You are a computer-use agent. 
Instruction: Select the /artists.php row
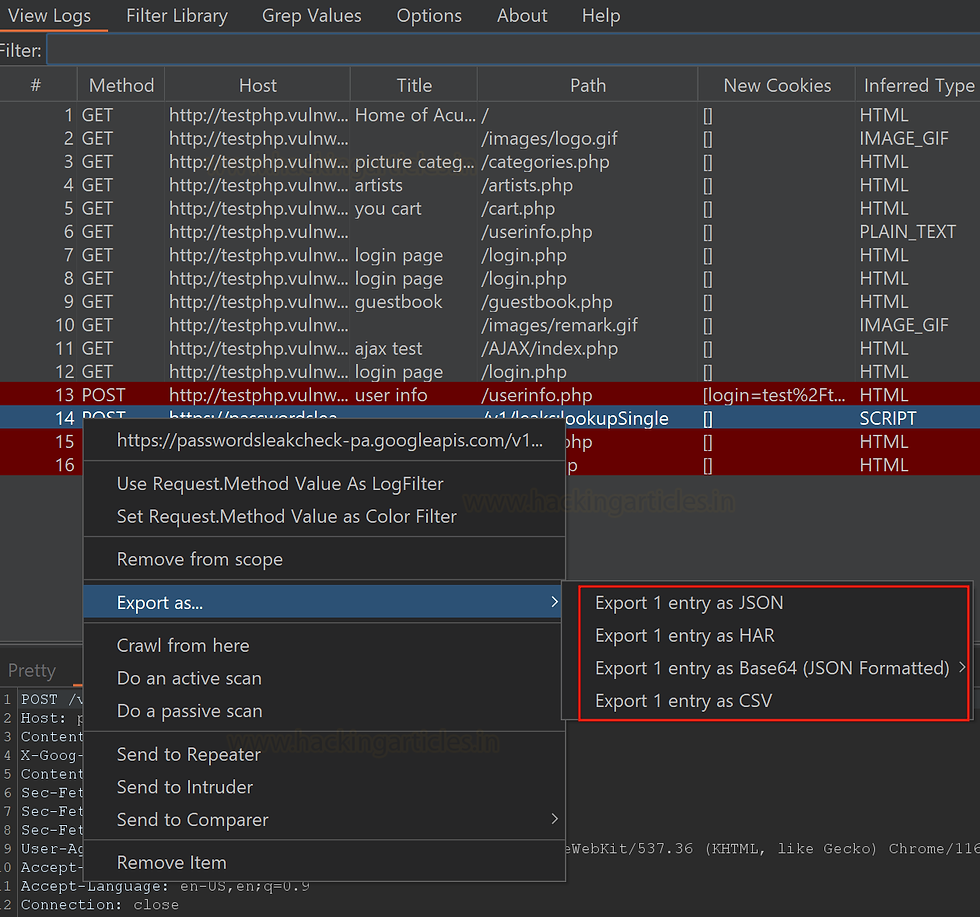pyautogui.click(x=490, y=185)
